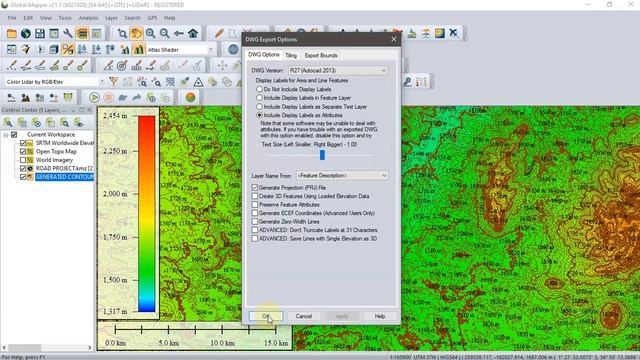Click the target range ring digitizer icon
The width and height of the screenshot is (640, 360).
(x=122, y=65)
